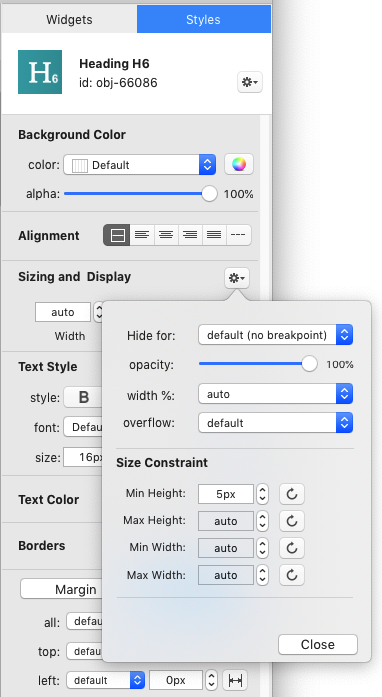Click the left margin stepper arrows

pyautogui.click(x=212, y=680)
